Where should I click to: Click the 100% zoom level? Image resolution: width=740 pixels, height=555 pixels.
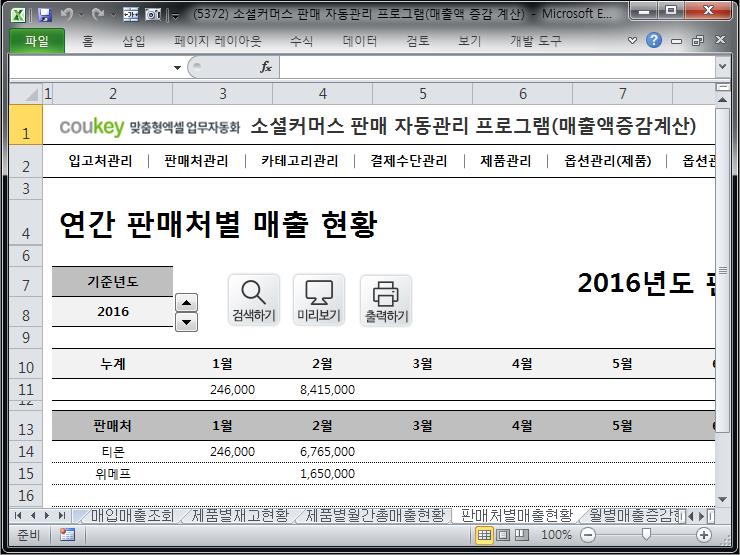(x=556, y=535)
